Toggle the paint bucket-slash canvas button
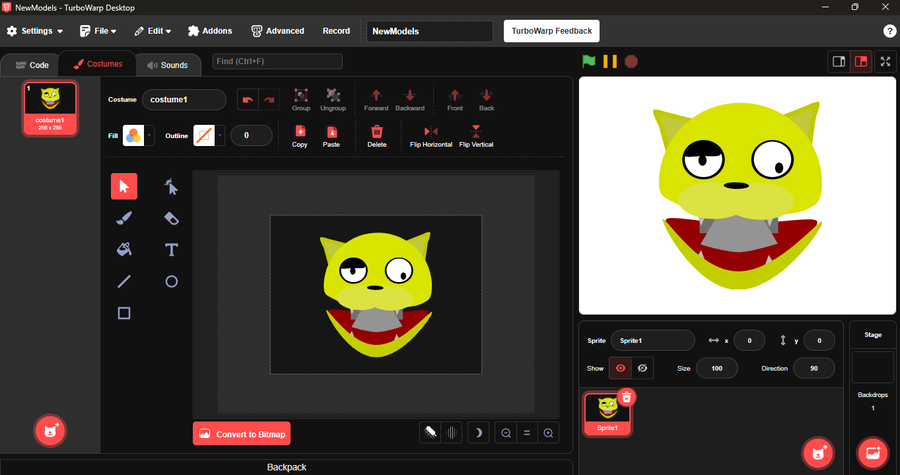Screen dimensions: 900x475 [430, 433]
